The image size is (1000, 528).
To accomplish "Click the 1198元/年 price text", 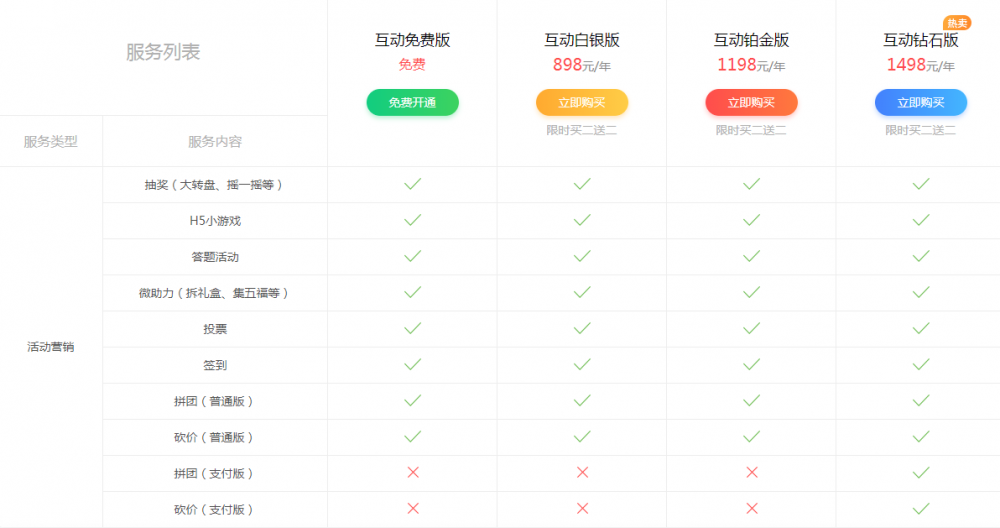I will point(751,66).
